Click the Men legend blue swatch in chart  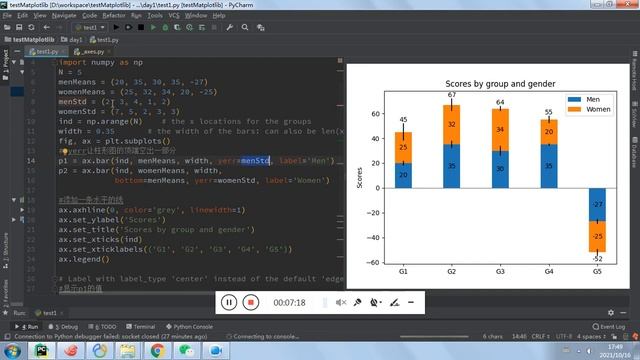coord(574,99)
